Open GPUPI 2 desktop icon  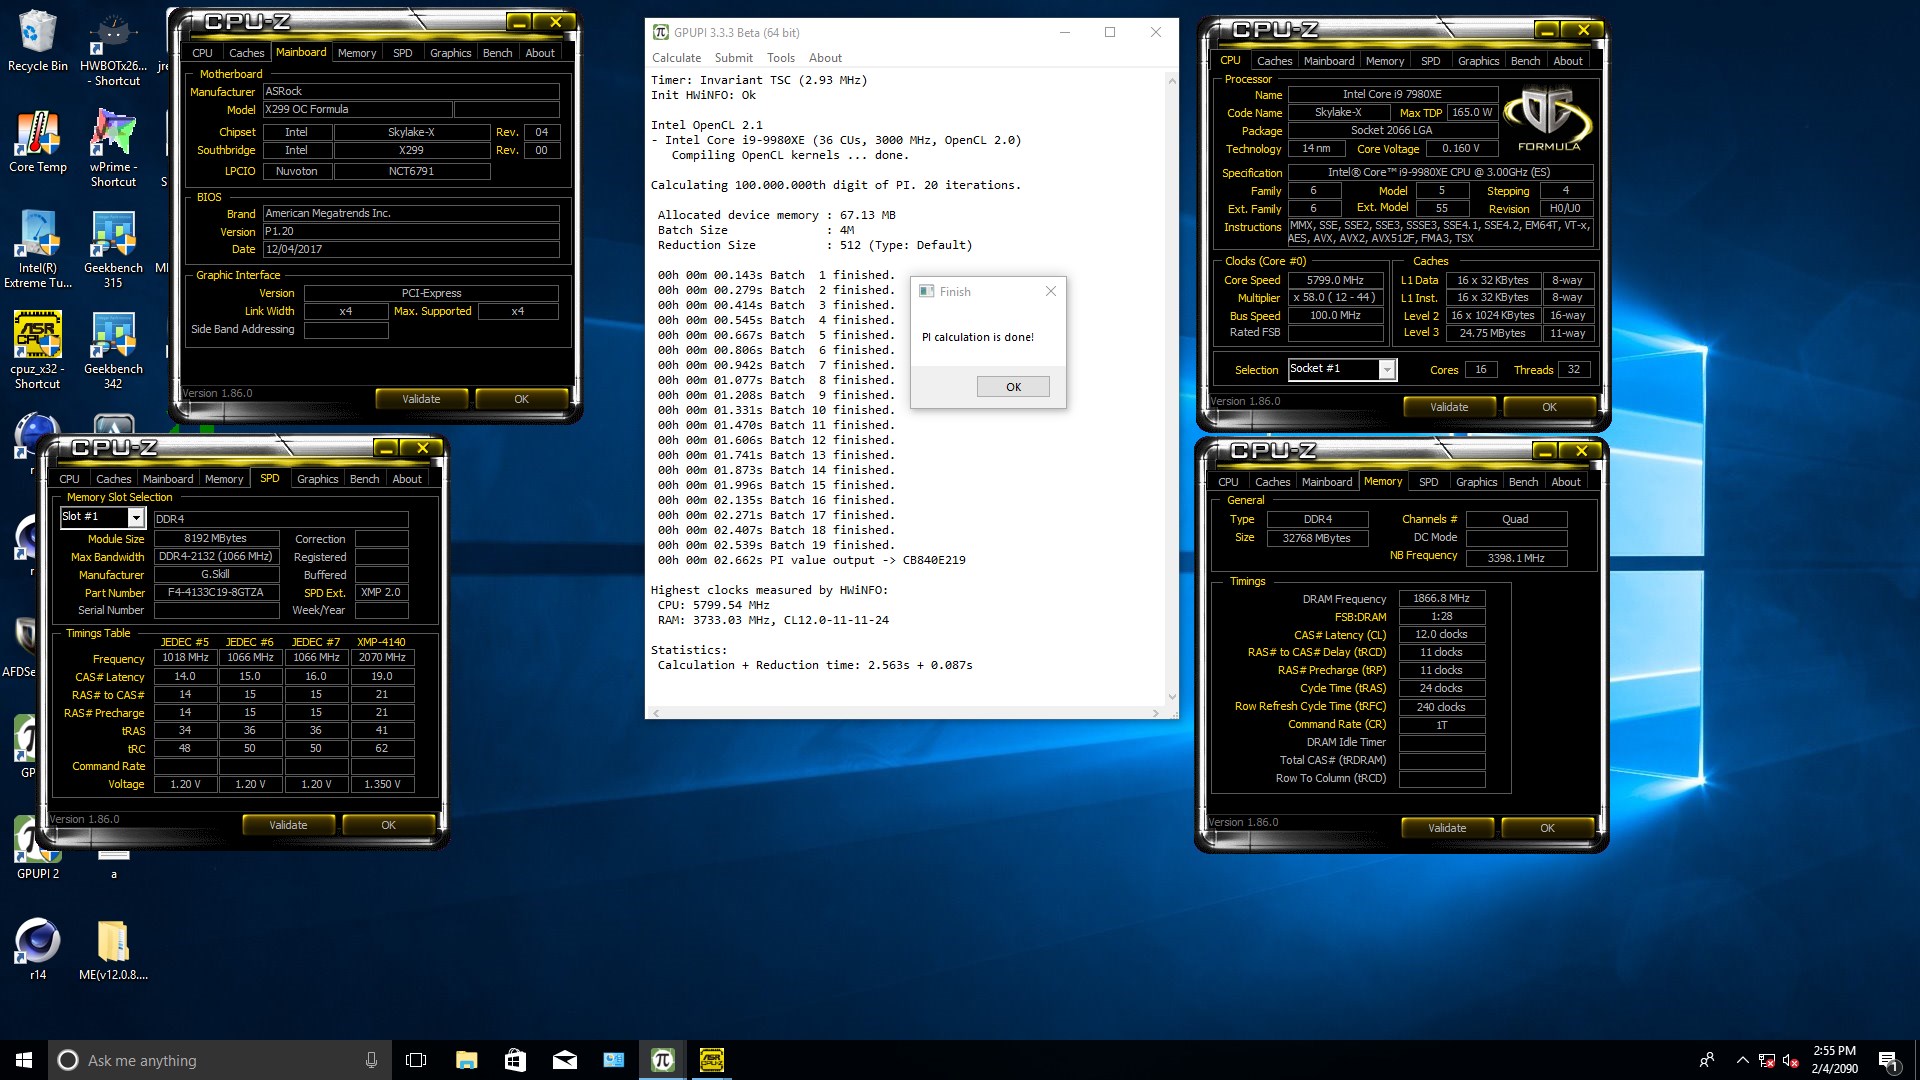(37, 848)
